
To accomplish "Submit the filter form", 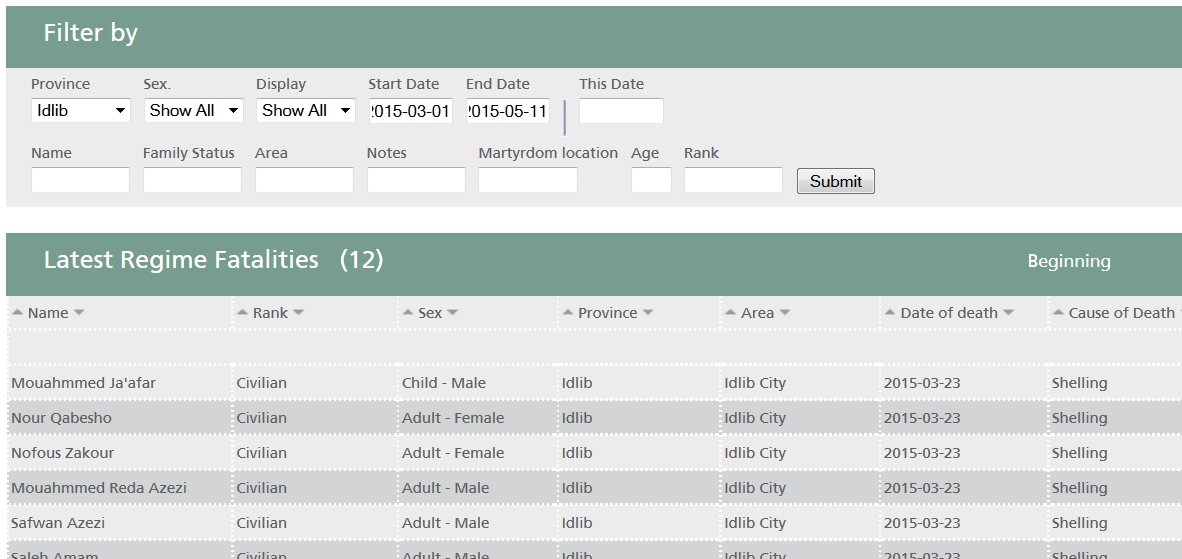I will tap(835, 181).
